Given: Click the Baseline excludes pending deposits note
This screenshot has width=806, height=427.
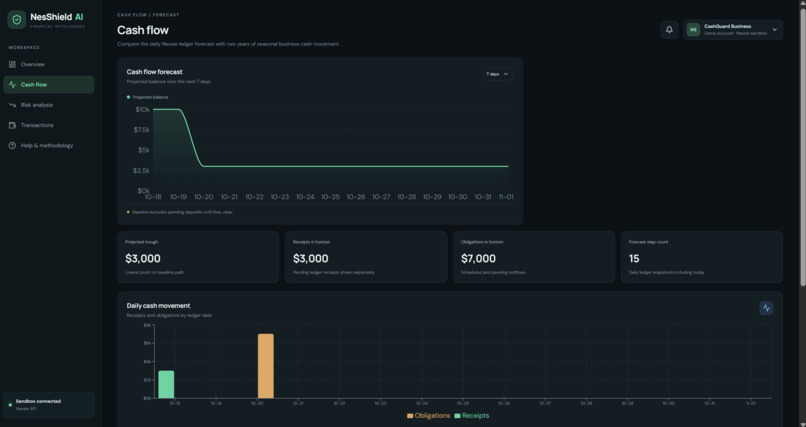Looking at the screenshot, I should (x=182, y=212).
